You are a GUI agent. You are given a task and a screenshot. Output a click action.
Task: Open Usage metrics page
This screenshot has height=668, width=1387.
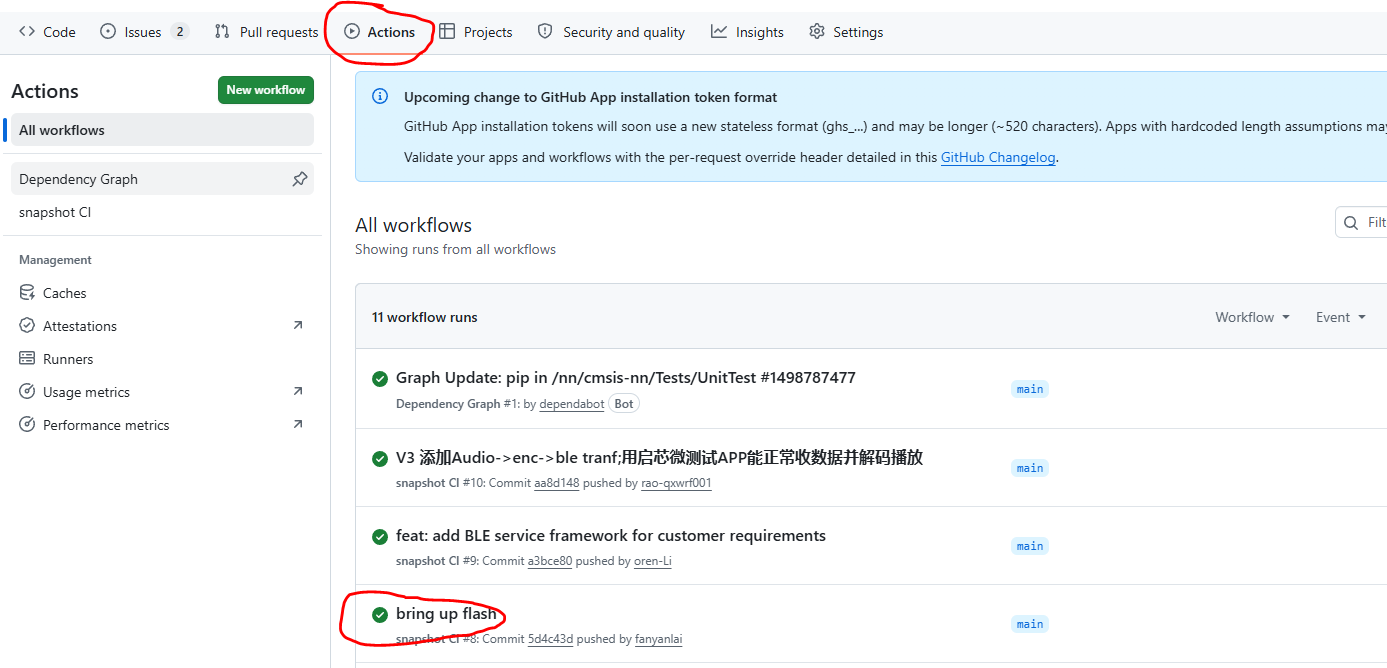[162, 392]
